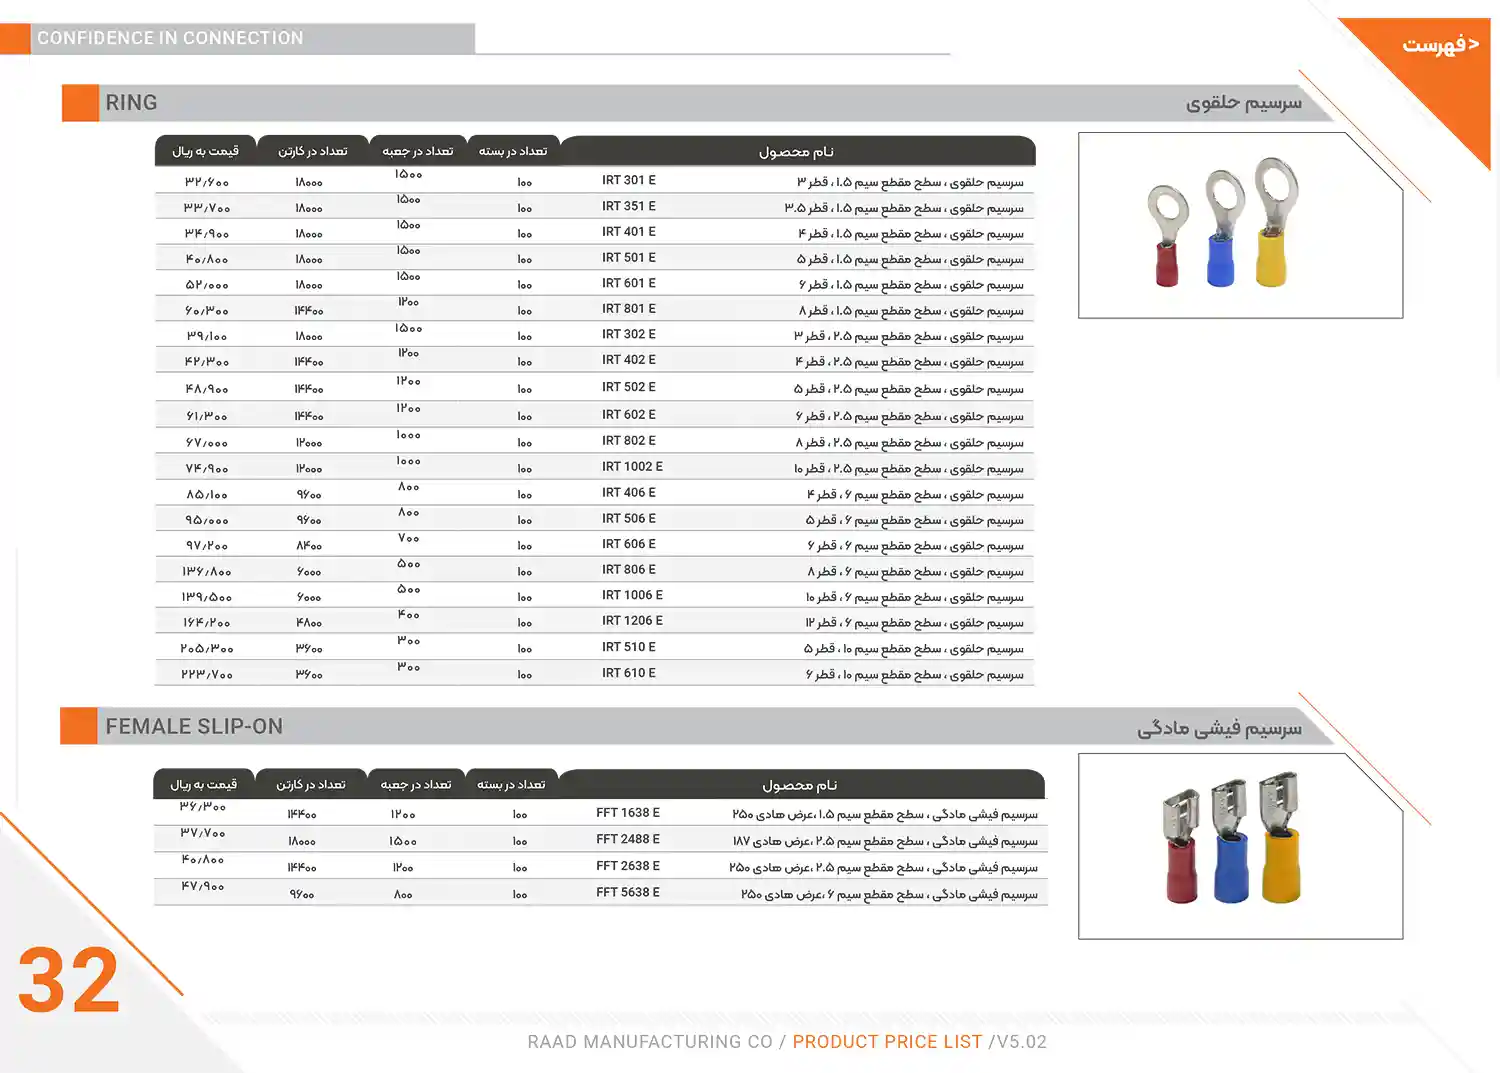The width and height of the screenshot is (1500, 1073).
Task: Click product code IRT 502 E
Action: [629, 387]
